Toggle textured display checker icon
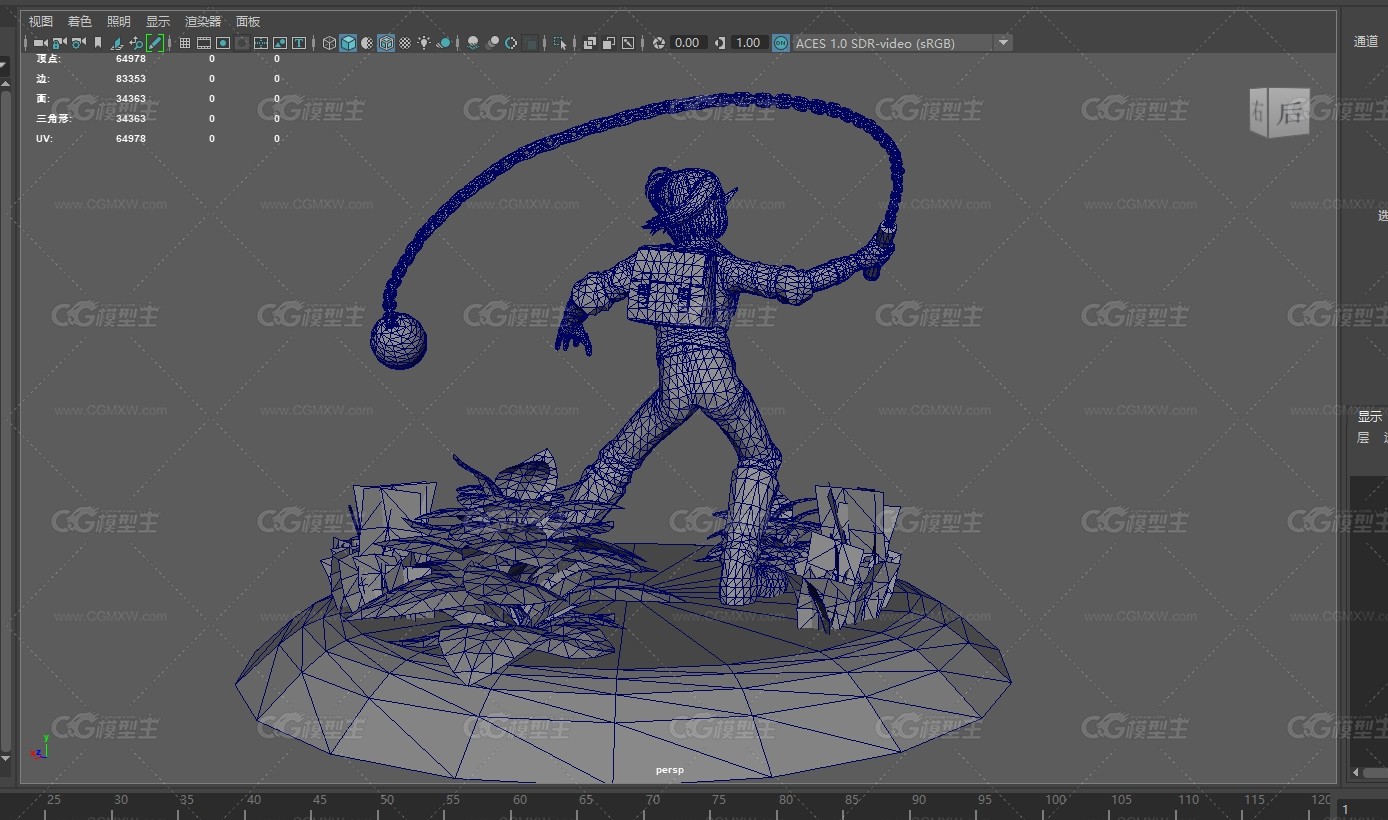Screen dimensions: 1388x820 [x=405, y=43]
